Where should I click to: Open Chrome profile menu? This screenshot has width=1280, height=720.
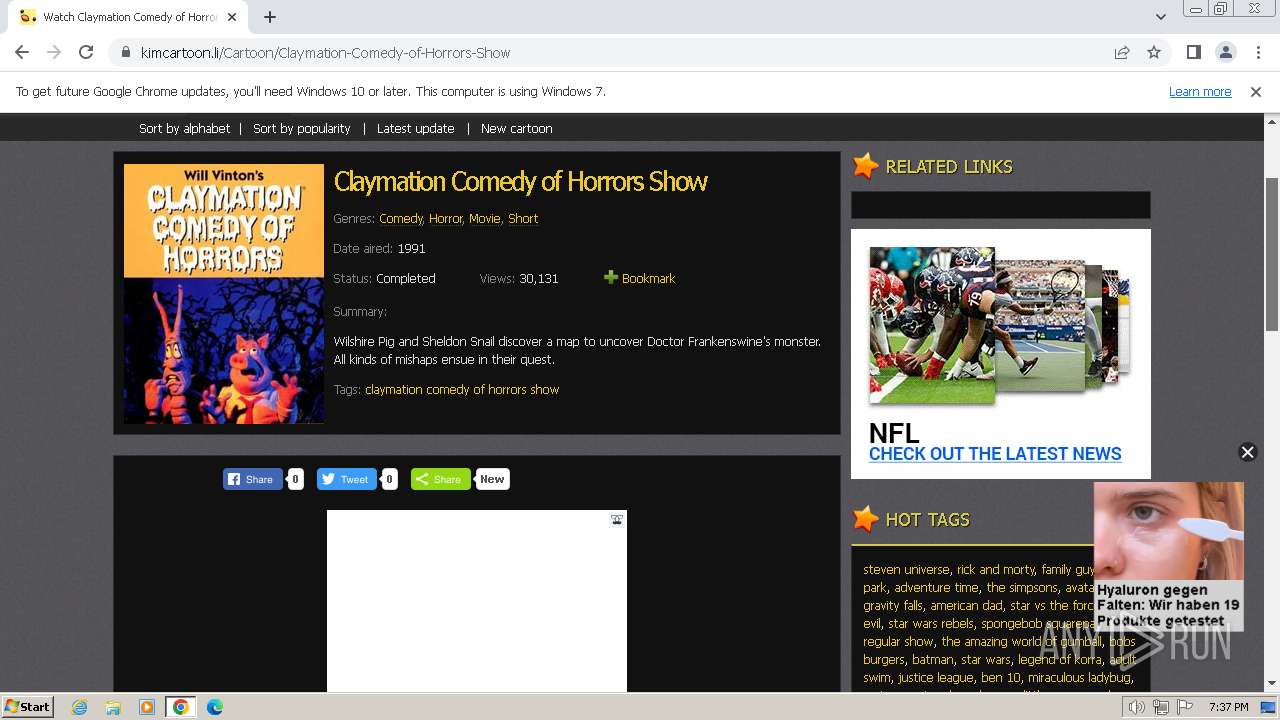(1225, 52)
